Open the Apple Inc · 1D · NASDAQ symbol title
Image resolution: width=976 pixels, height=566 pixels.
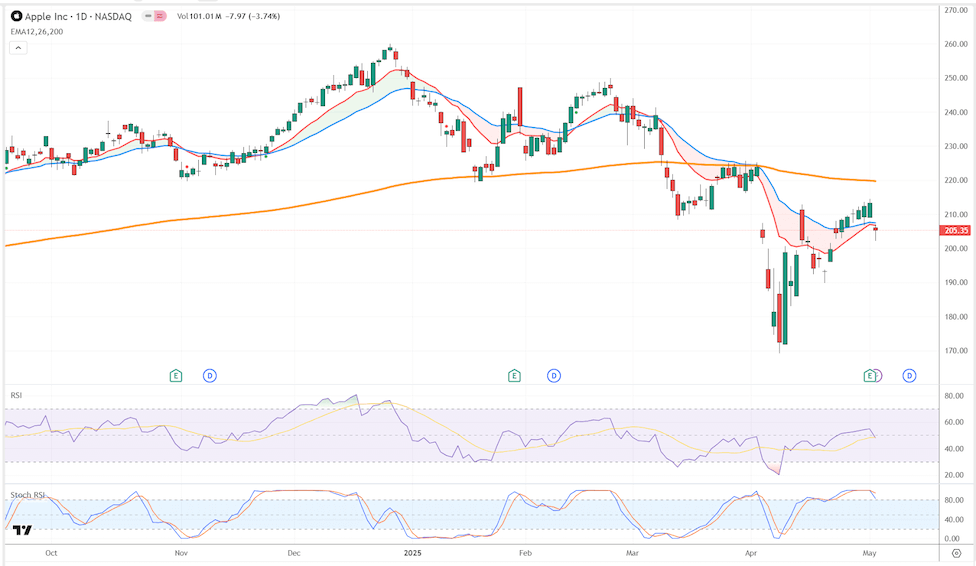[x=78, y=17]
